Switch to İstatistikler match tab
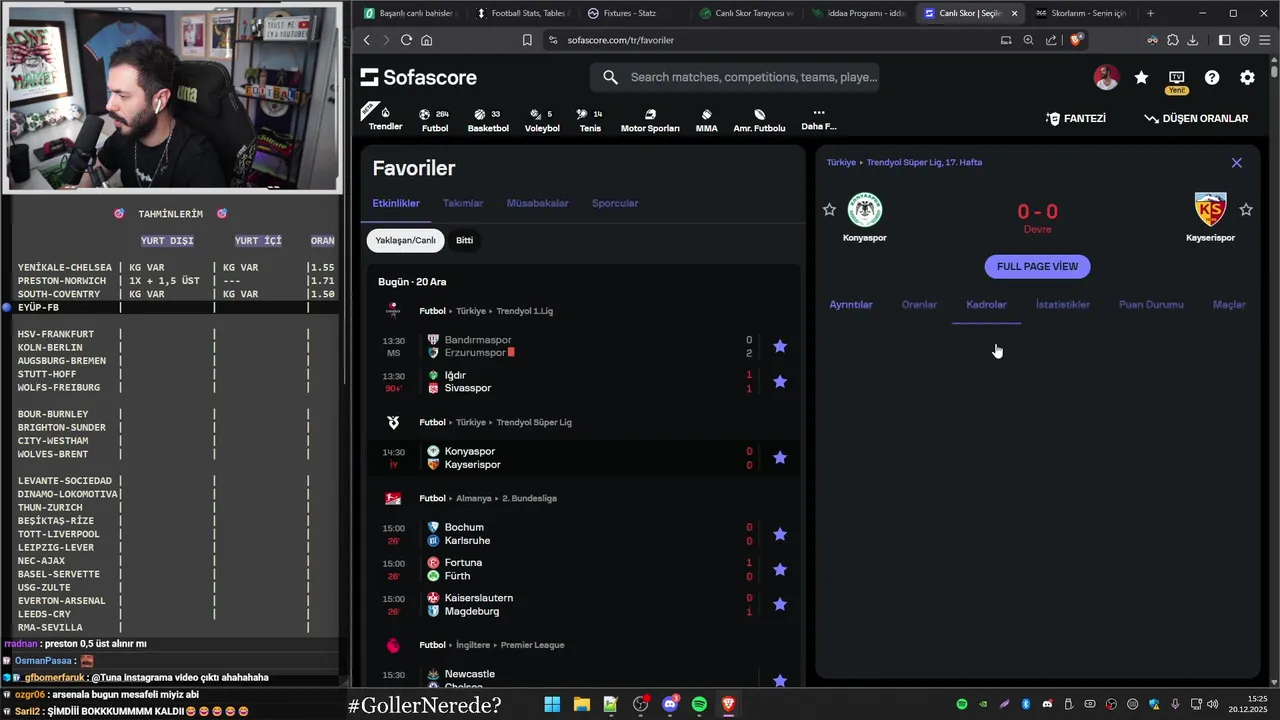 click(1063, 304)
